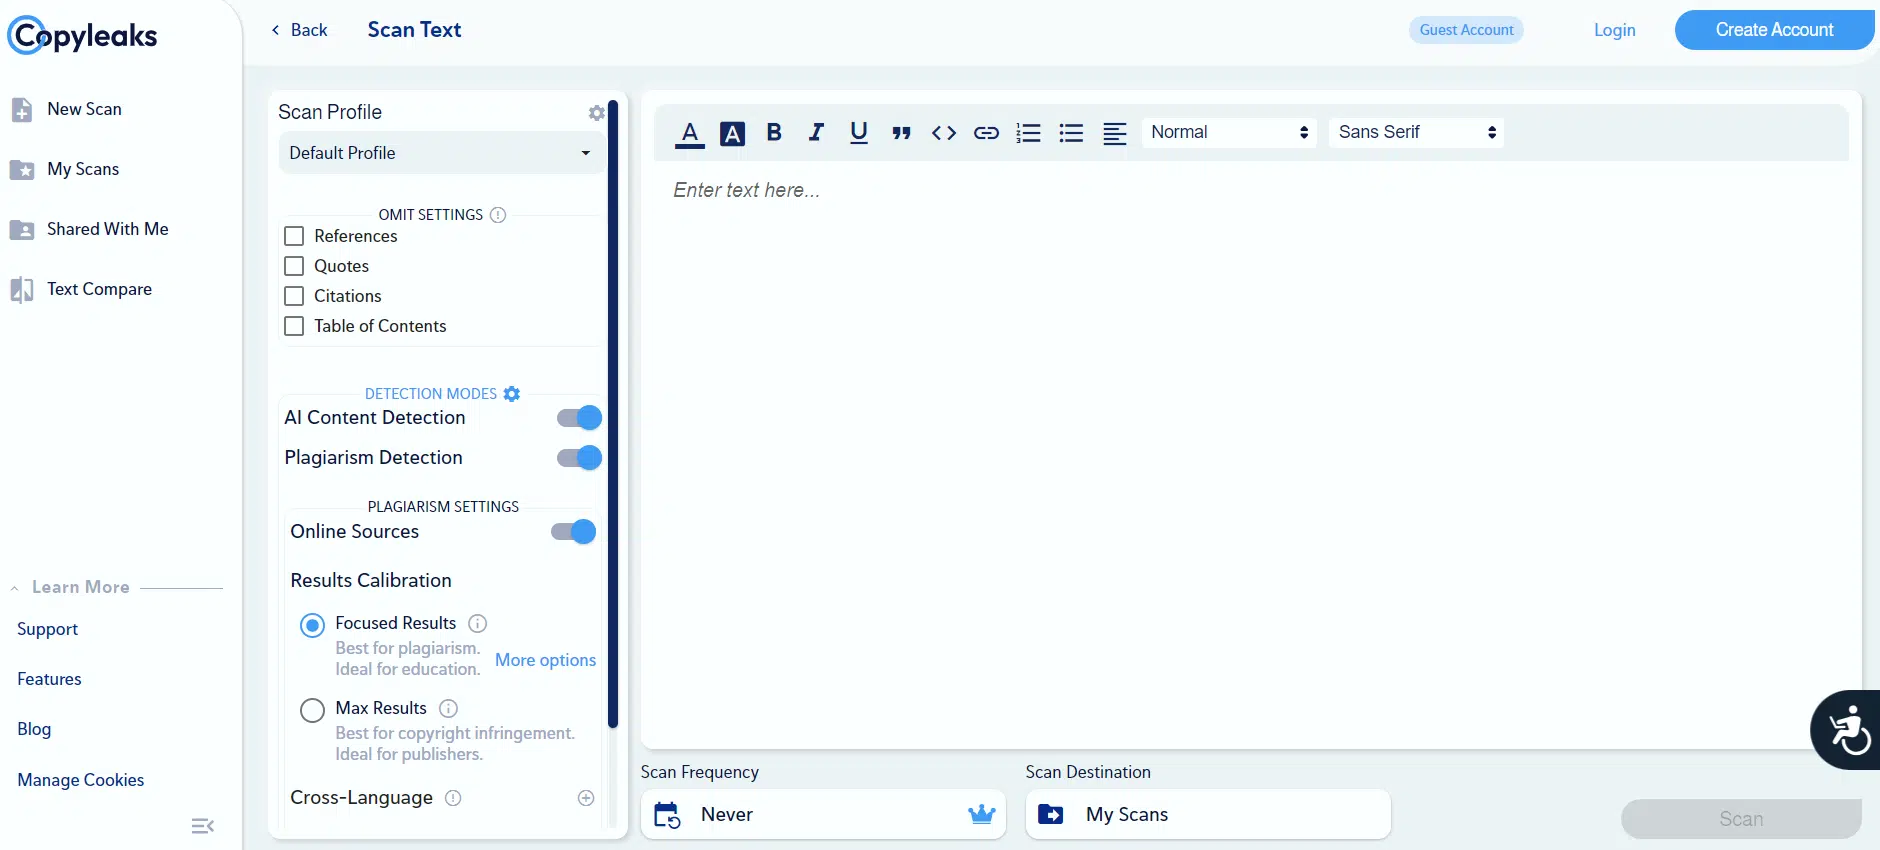Click the premium crown icon in Scan Frequency

[x=982, y=814]
